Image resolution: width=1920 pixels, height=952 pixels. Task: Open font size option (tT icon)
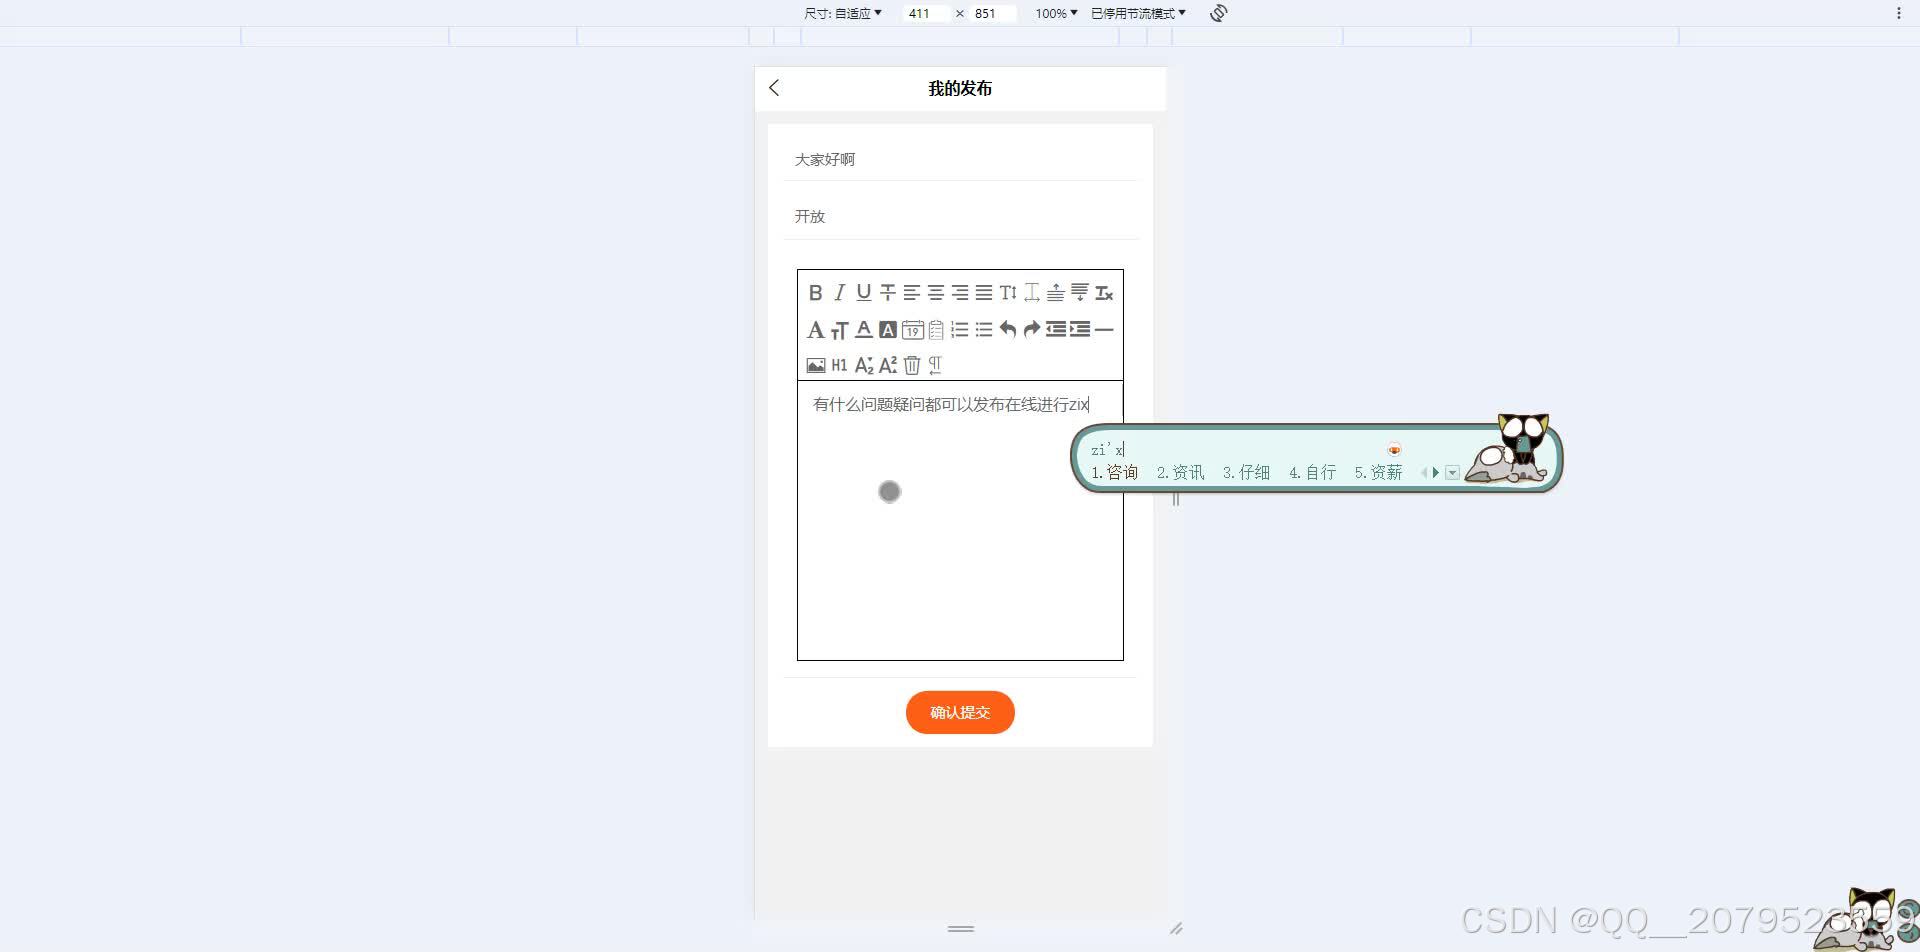point(839,330)
